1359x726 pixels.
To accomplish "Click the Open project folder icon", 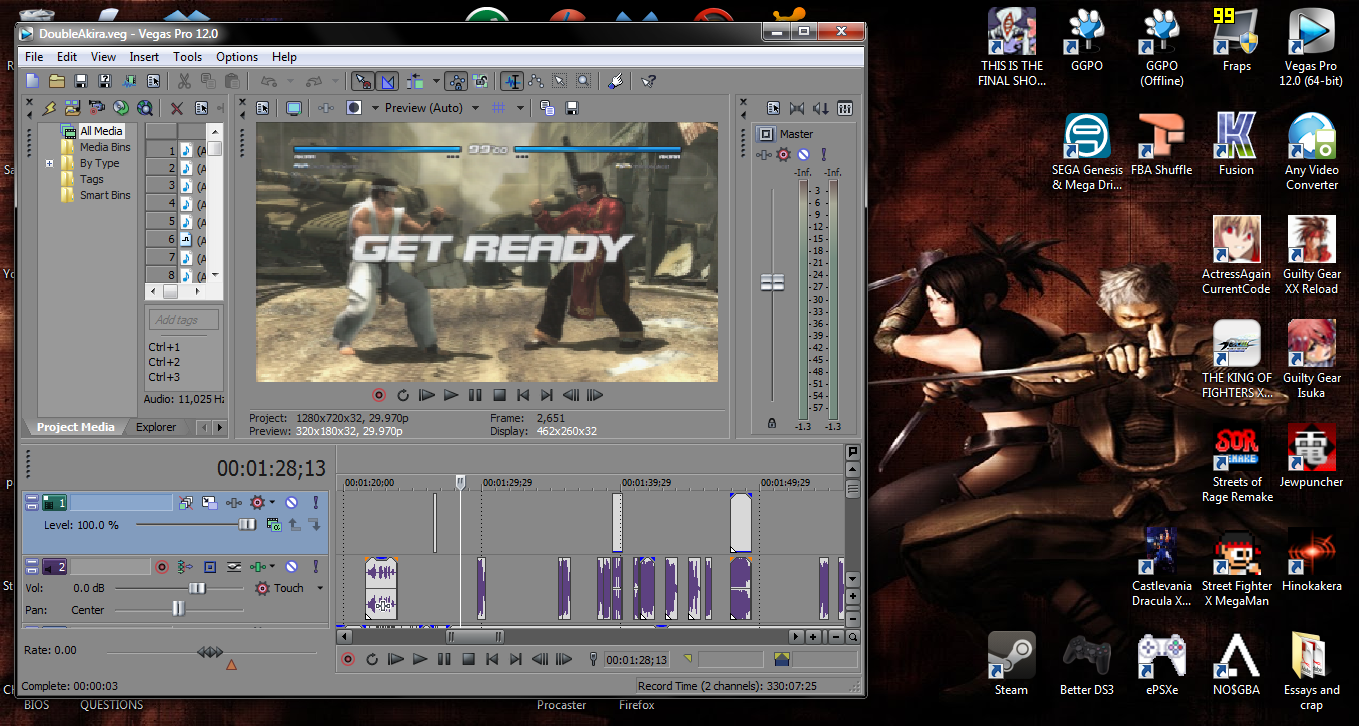I will (57, 81).
